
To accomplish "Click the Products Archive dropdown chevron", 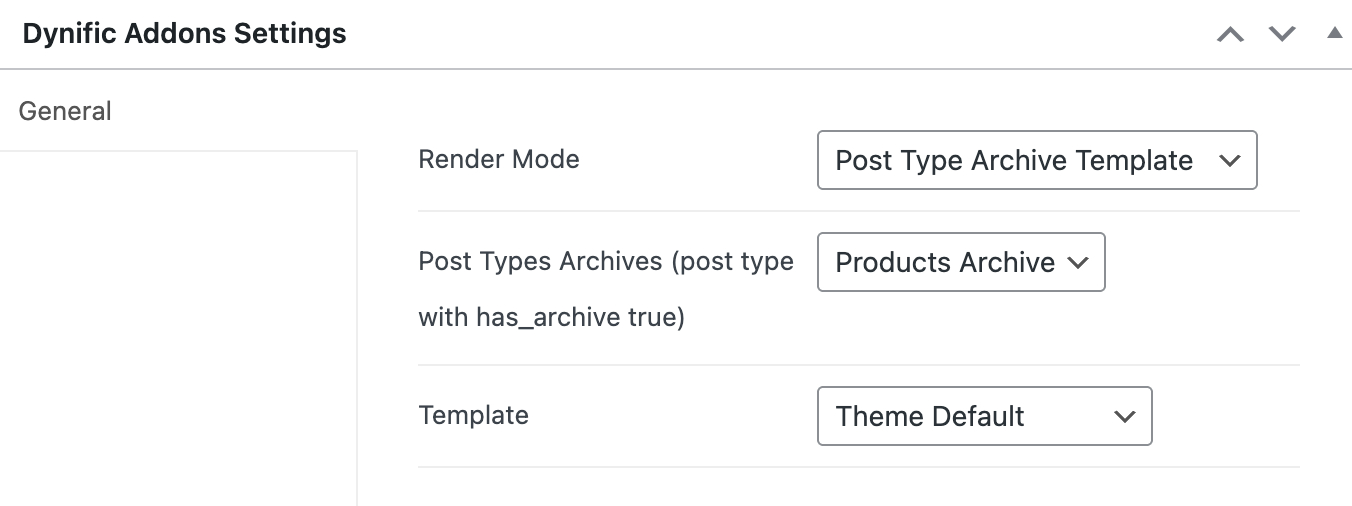I will 1078,263.
